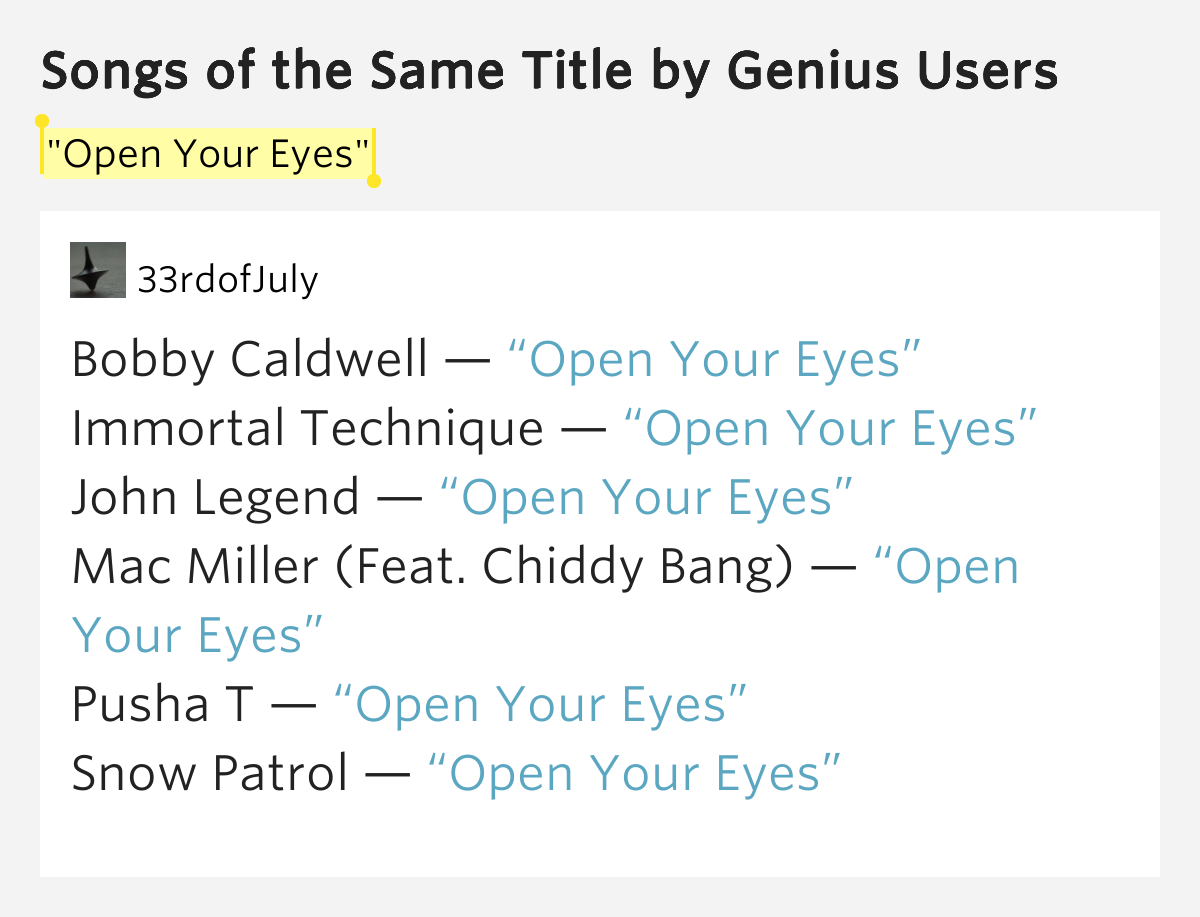Click the word "Open" after Chiddy Bang
This screenshot has height=917, width=1200.
click(946, 566)
